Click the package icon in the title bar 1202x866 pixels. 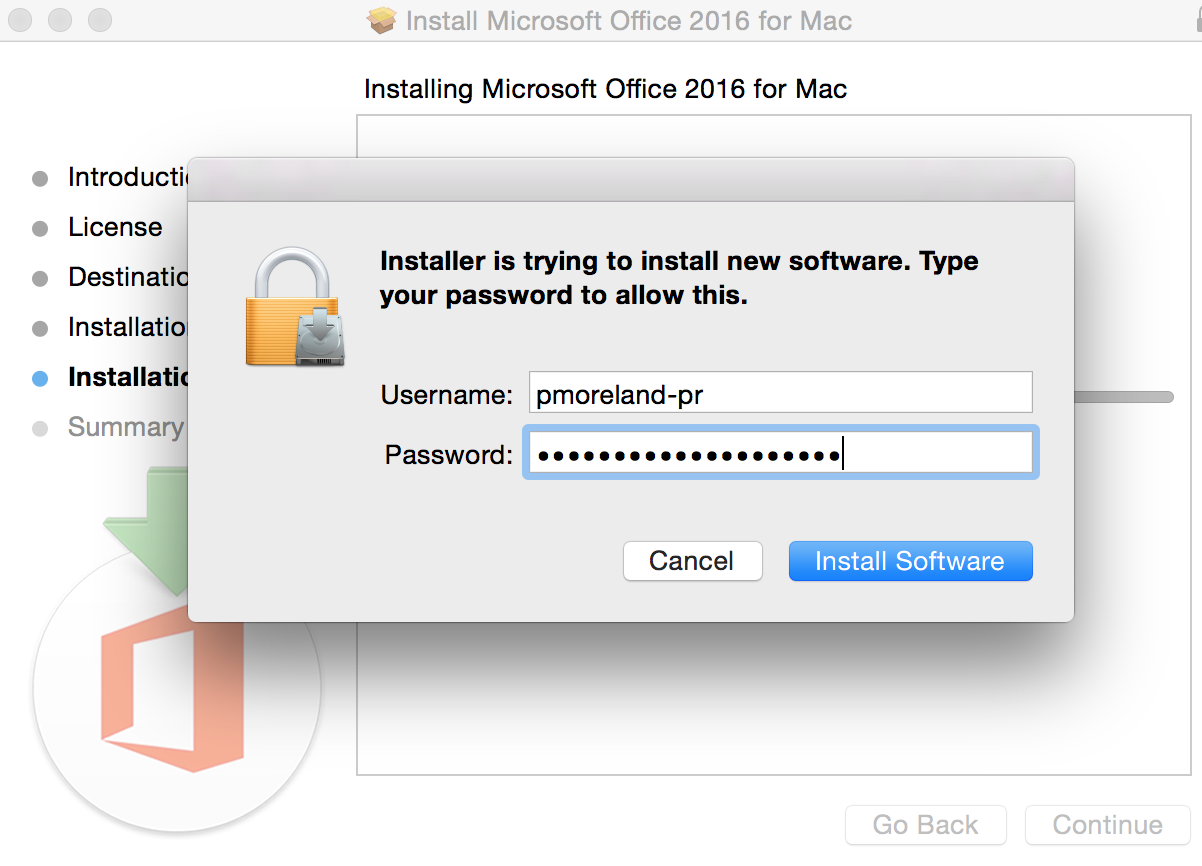coord(382,20)
